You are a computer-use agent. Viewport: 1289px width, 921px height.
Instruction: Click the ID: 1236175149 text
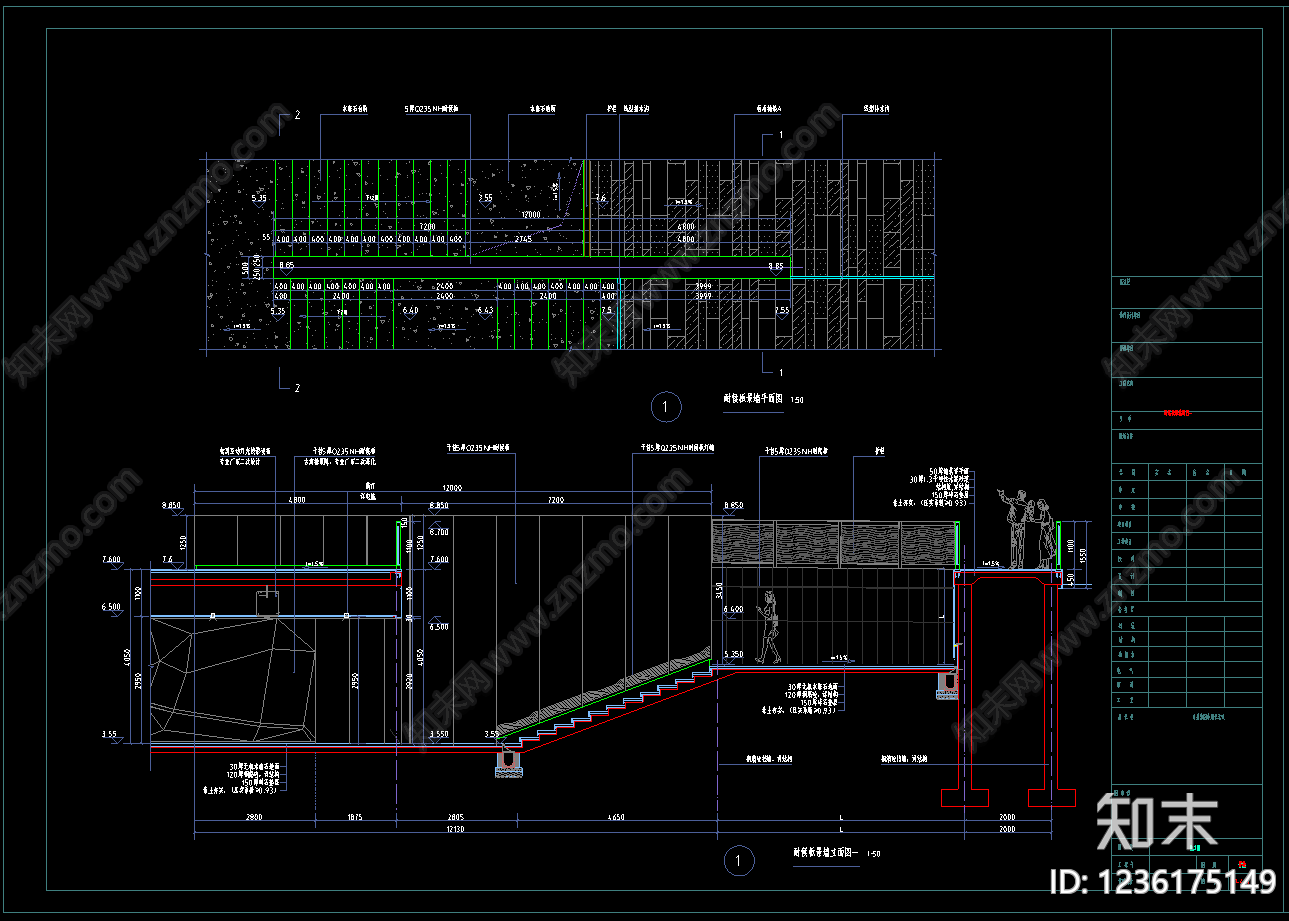coord(1162,882)
